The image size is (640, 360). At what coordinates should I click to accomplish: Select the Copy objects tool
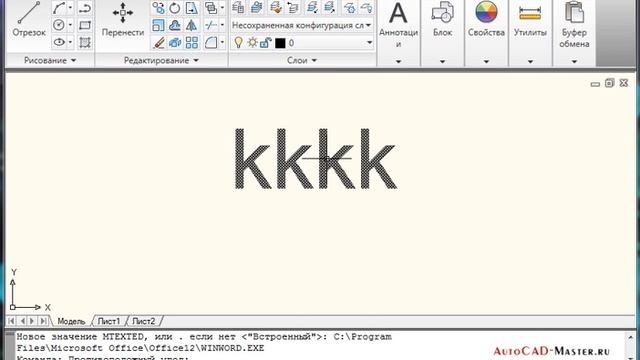coord(158,8)
